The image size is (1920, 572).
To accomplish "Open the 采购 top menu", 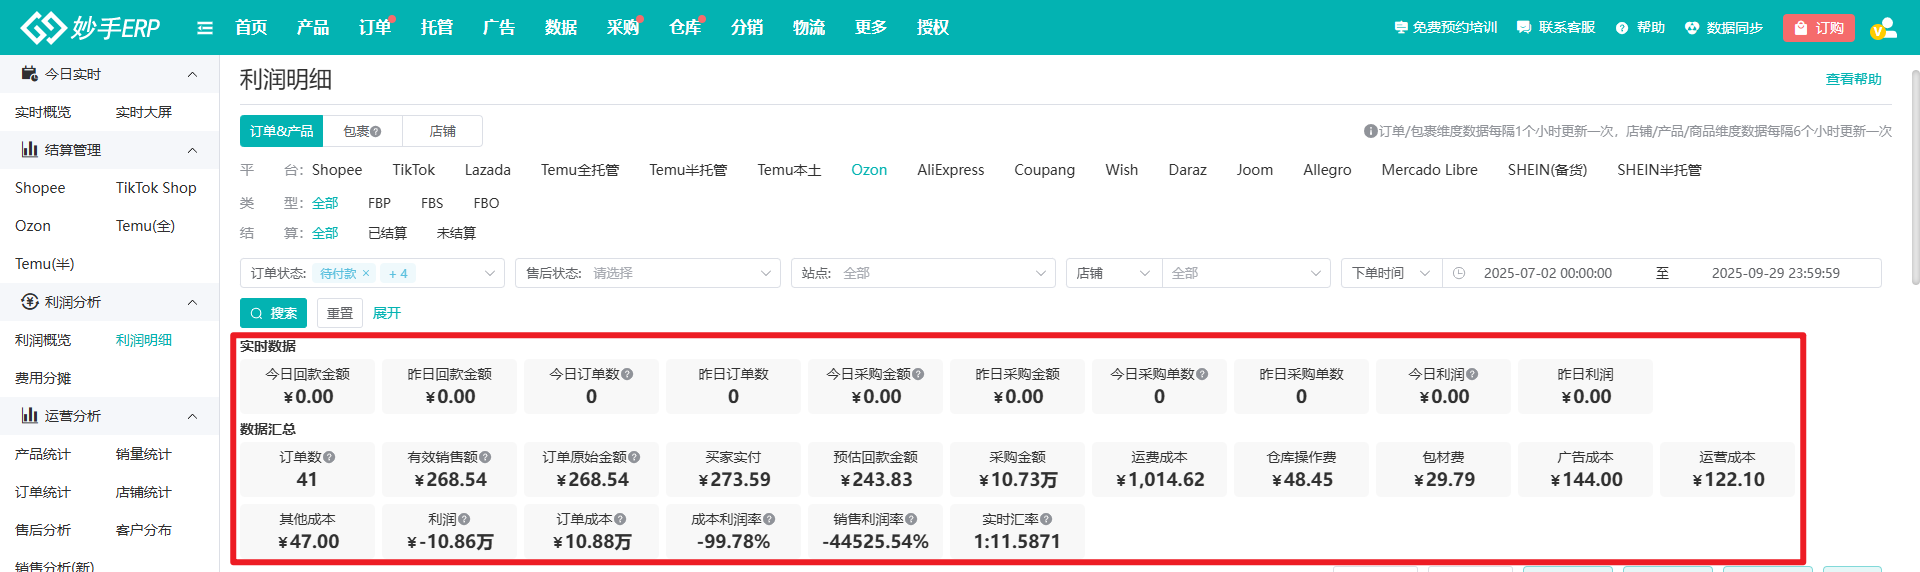I will click(x=623, y=27).
